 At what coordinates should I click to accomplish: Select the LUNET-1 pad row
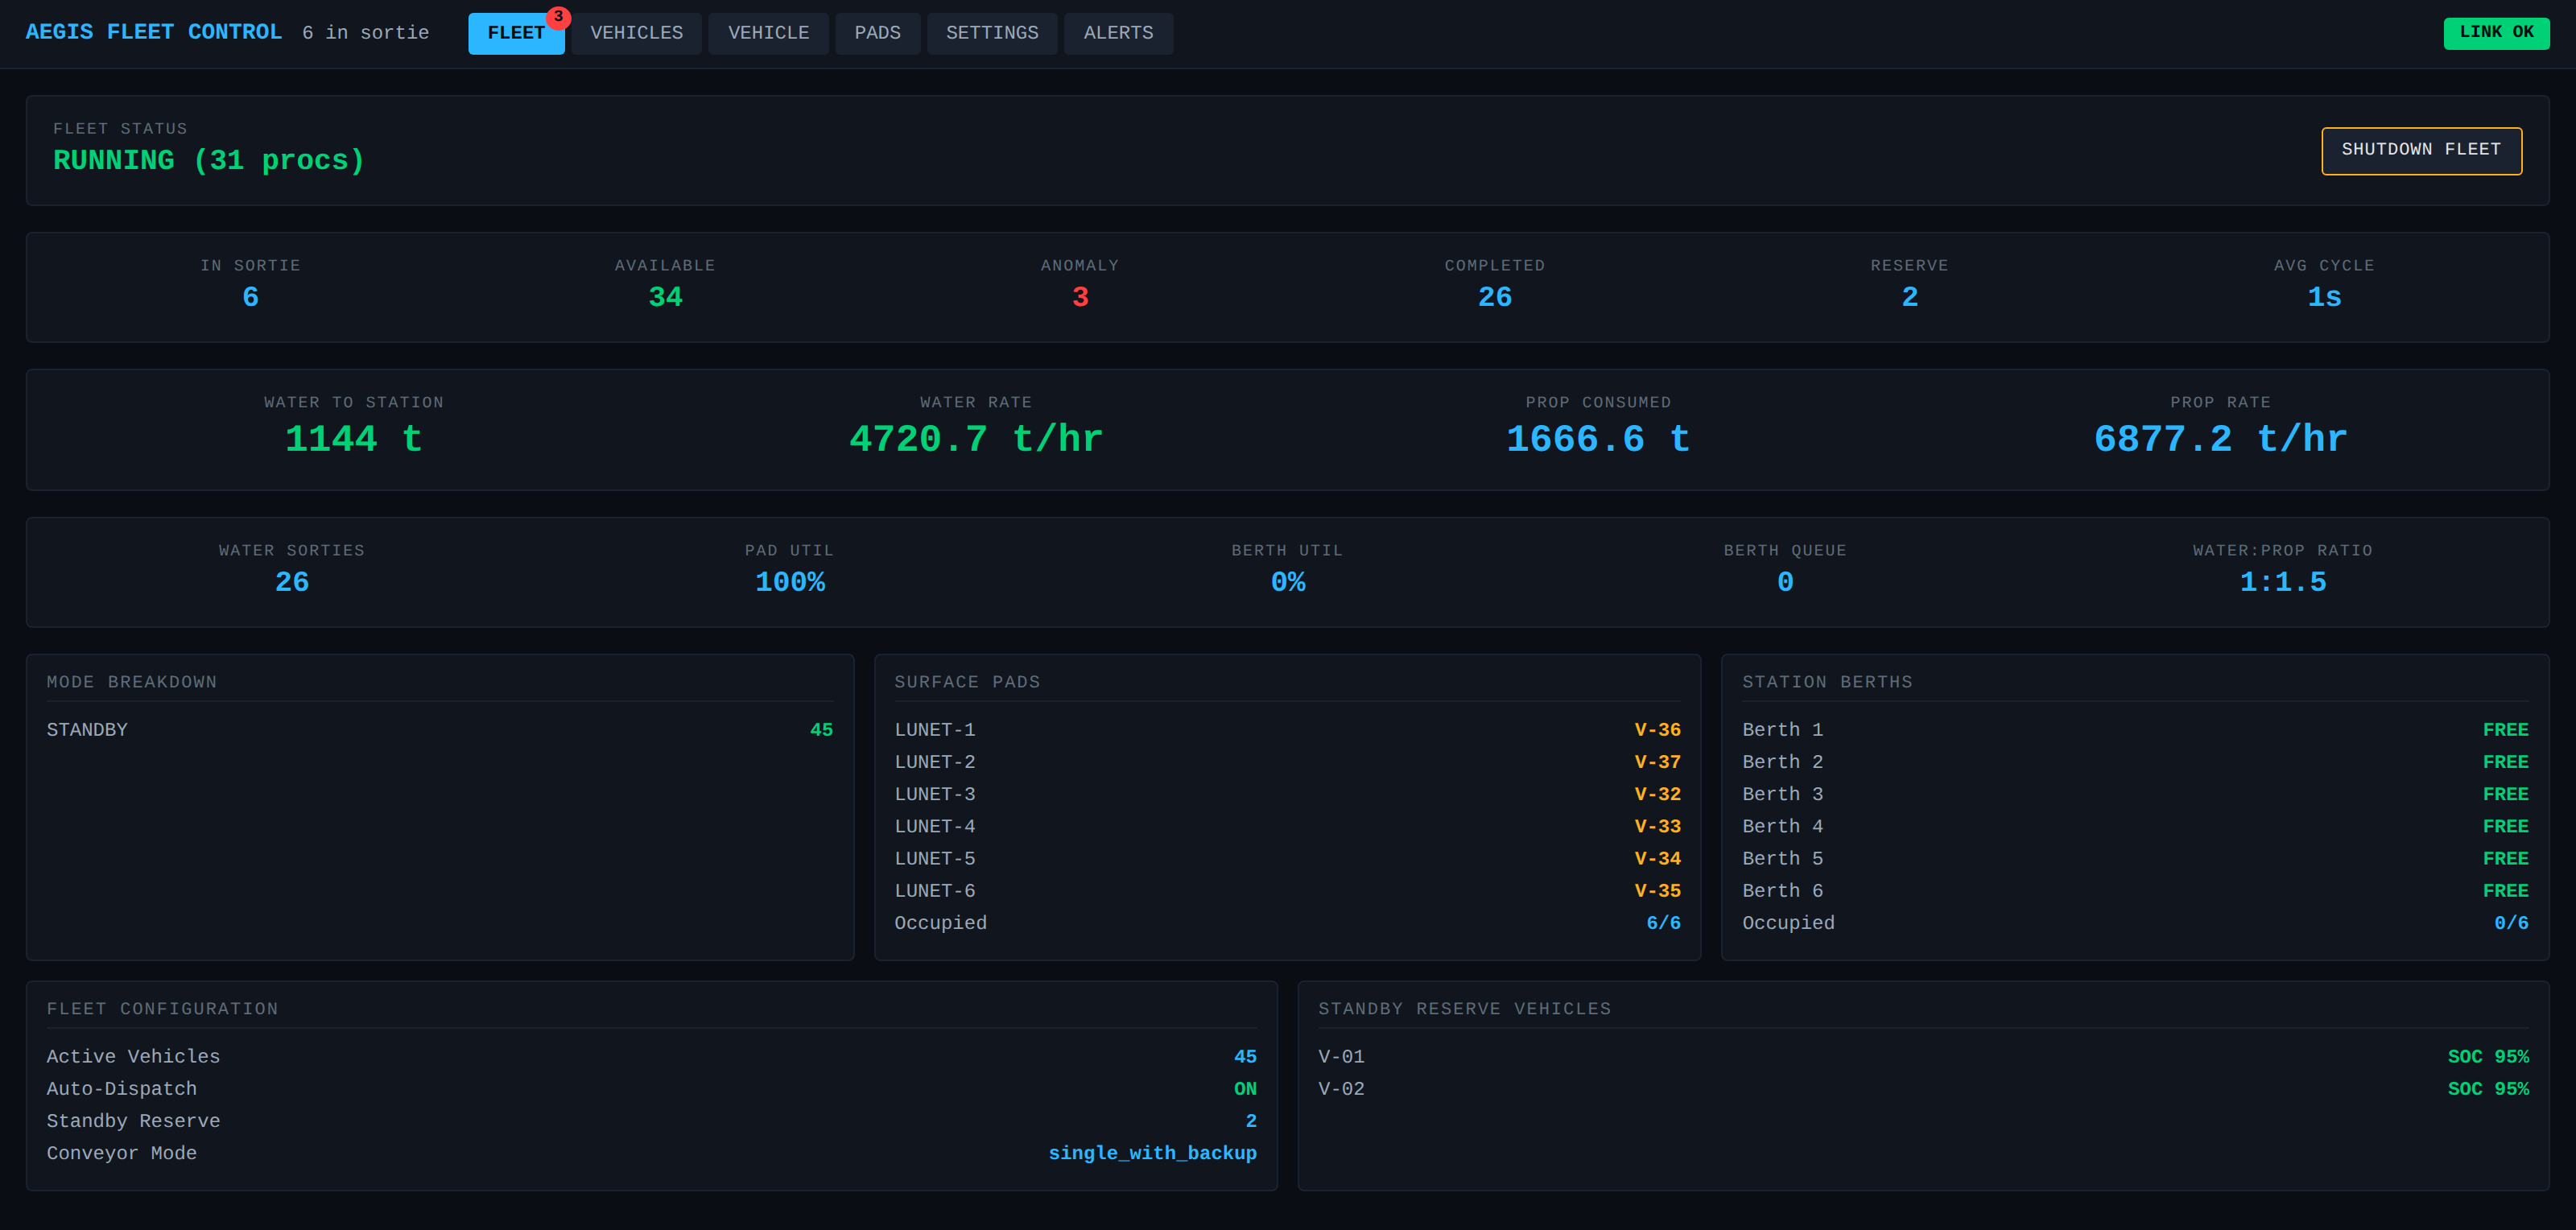pos(1287,730)
